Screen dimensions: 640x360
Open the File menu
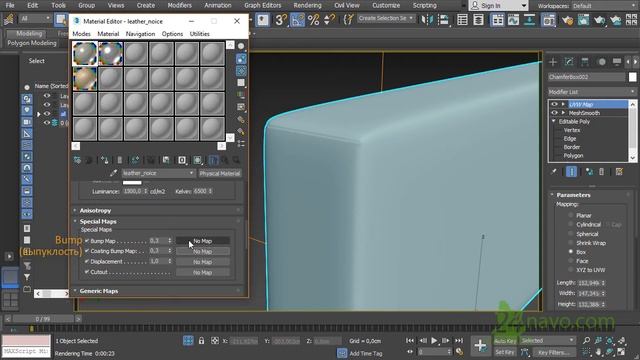point(10,5)
